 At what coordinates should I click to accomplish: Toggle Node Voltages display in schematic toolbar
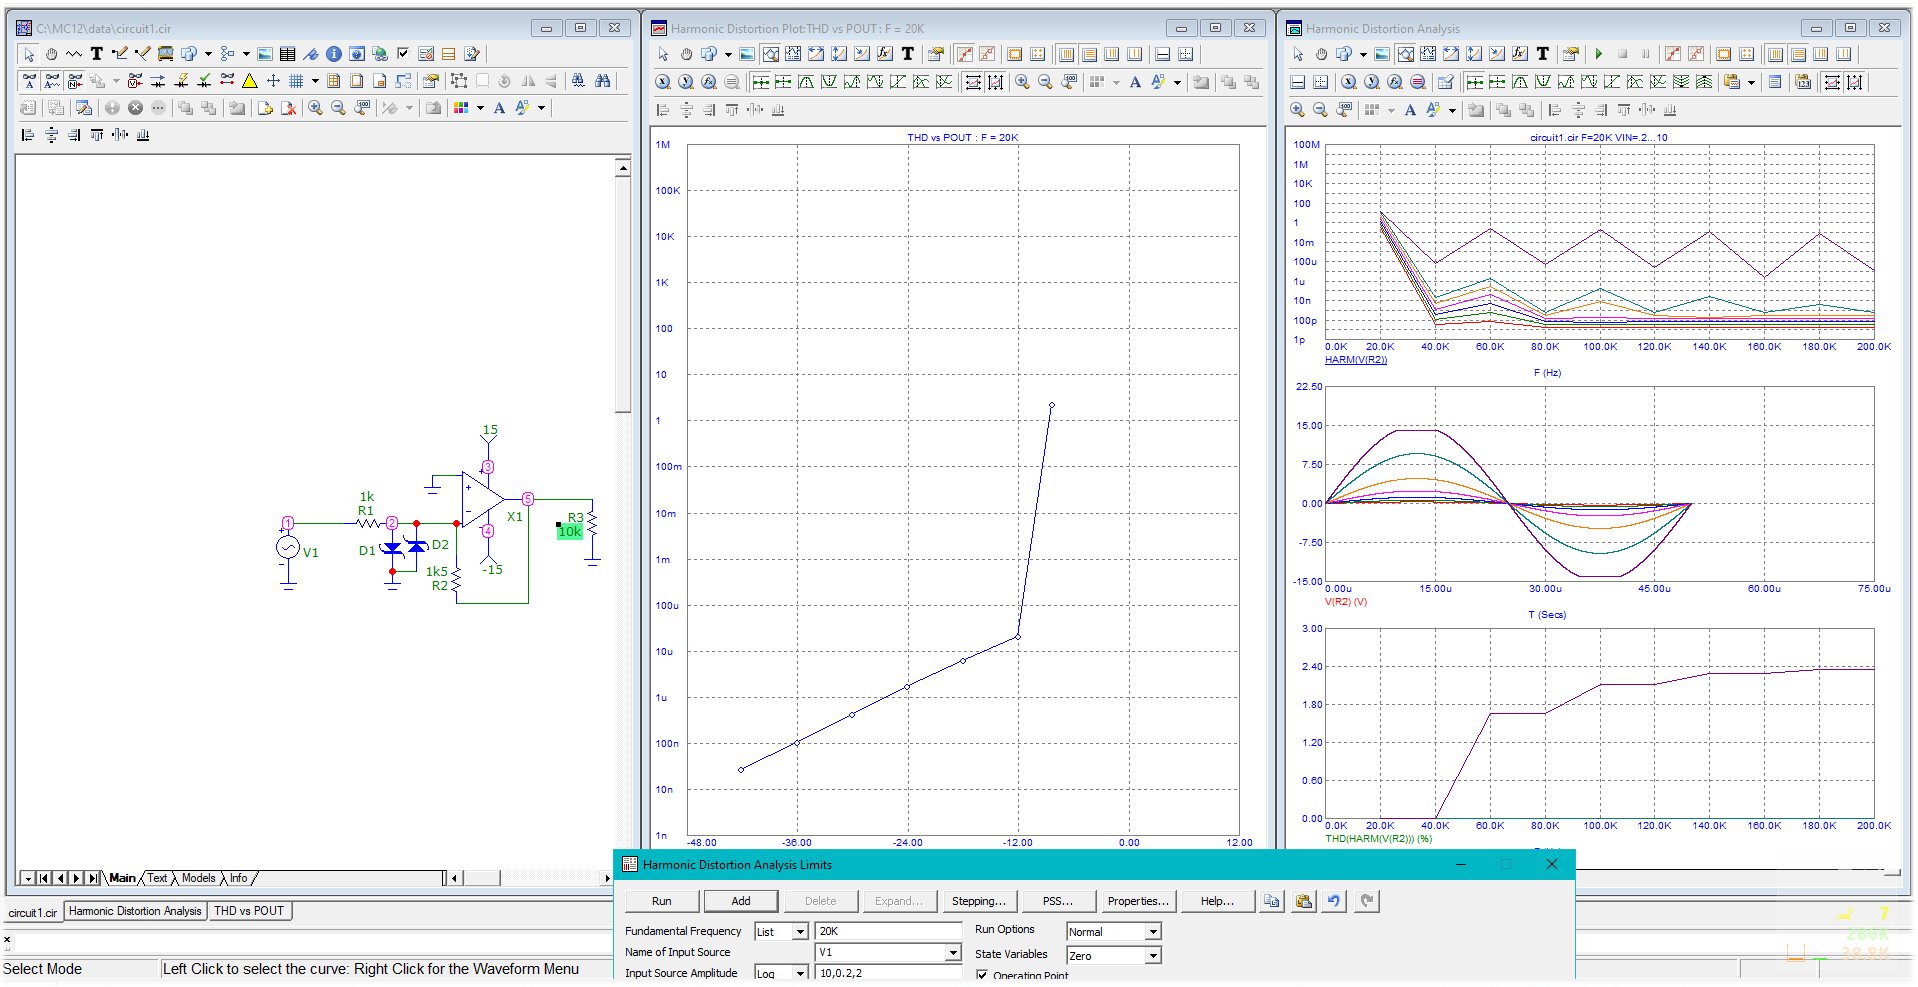(x=135, y=81)
